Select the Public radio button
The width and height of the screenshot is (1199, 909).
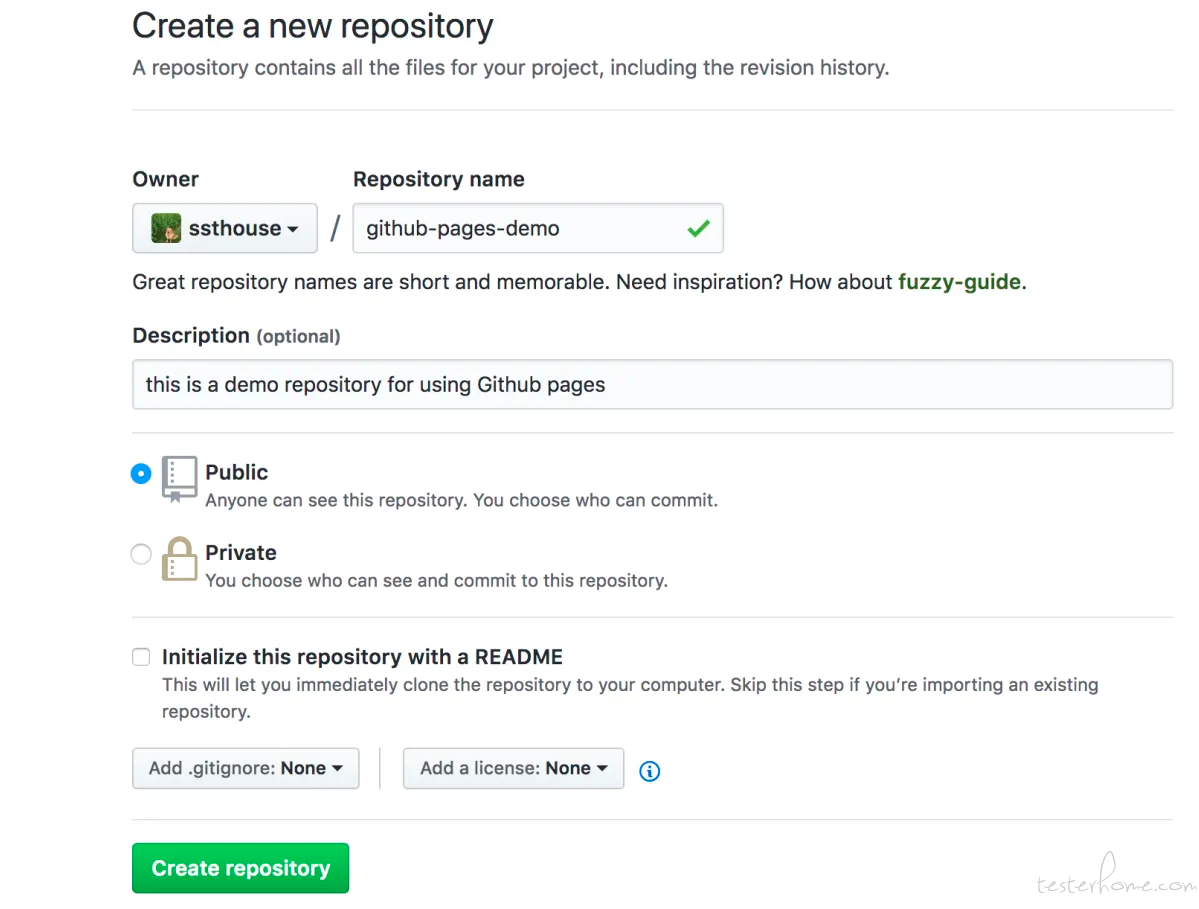coord(141,473)
